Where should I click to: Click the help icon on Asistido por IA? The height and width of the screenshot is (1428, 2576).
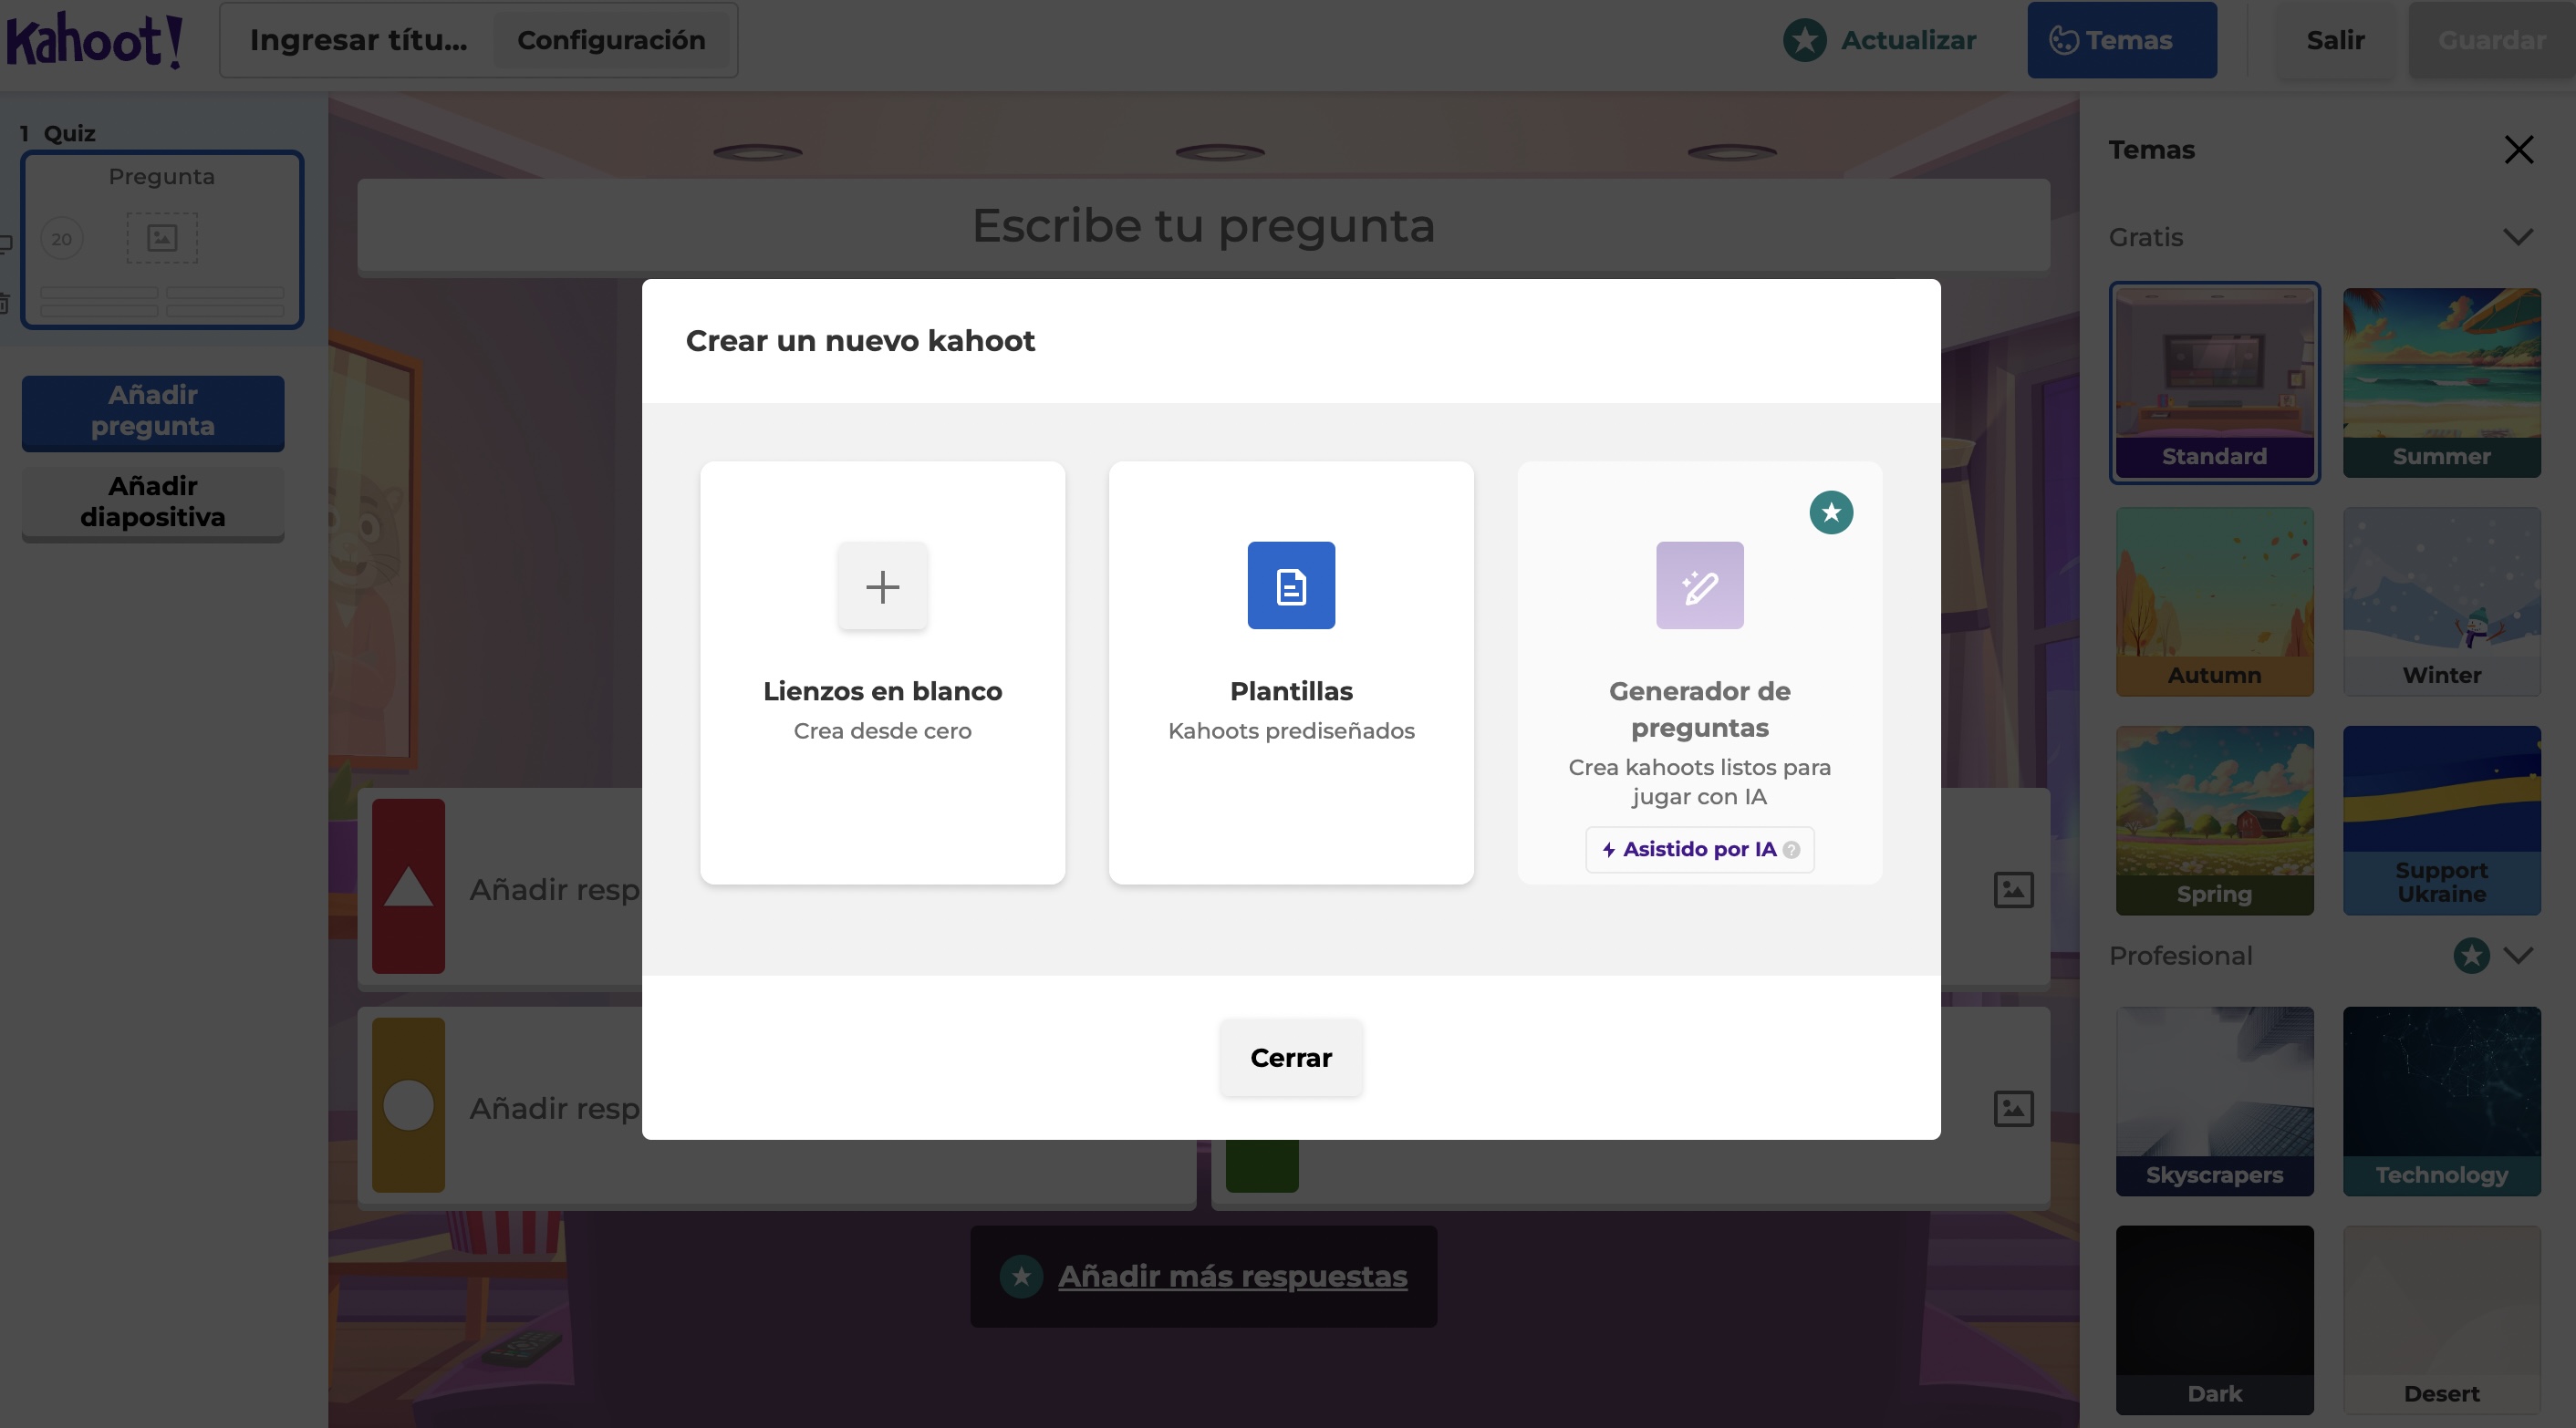click(1792, 850)
